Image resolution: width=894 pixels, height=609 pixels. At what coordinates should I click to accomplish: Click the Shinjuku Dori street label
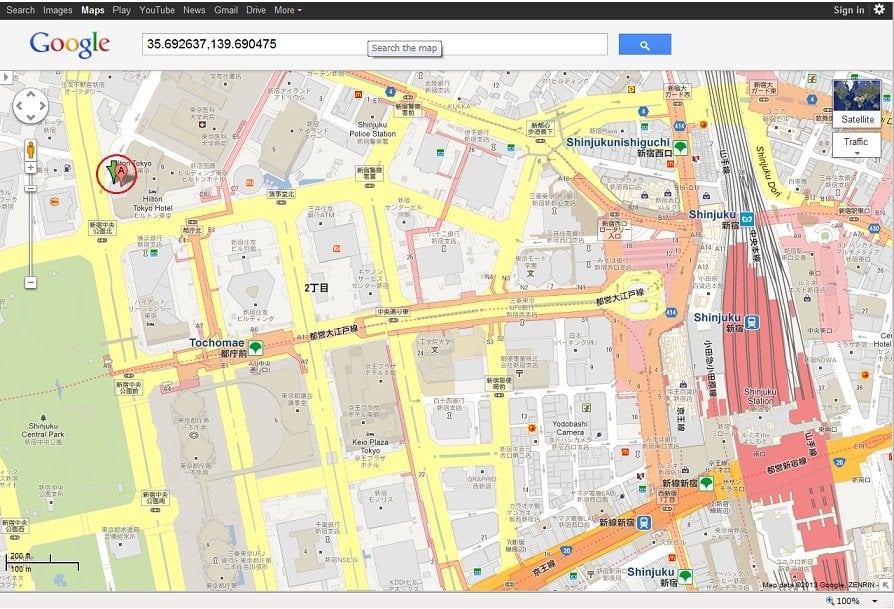pyautogui.click(x=767, y=171)
